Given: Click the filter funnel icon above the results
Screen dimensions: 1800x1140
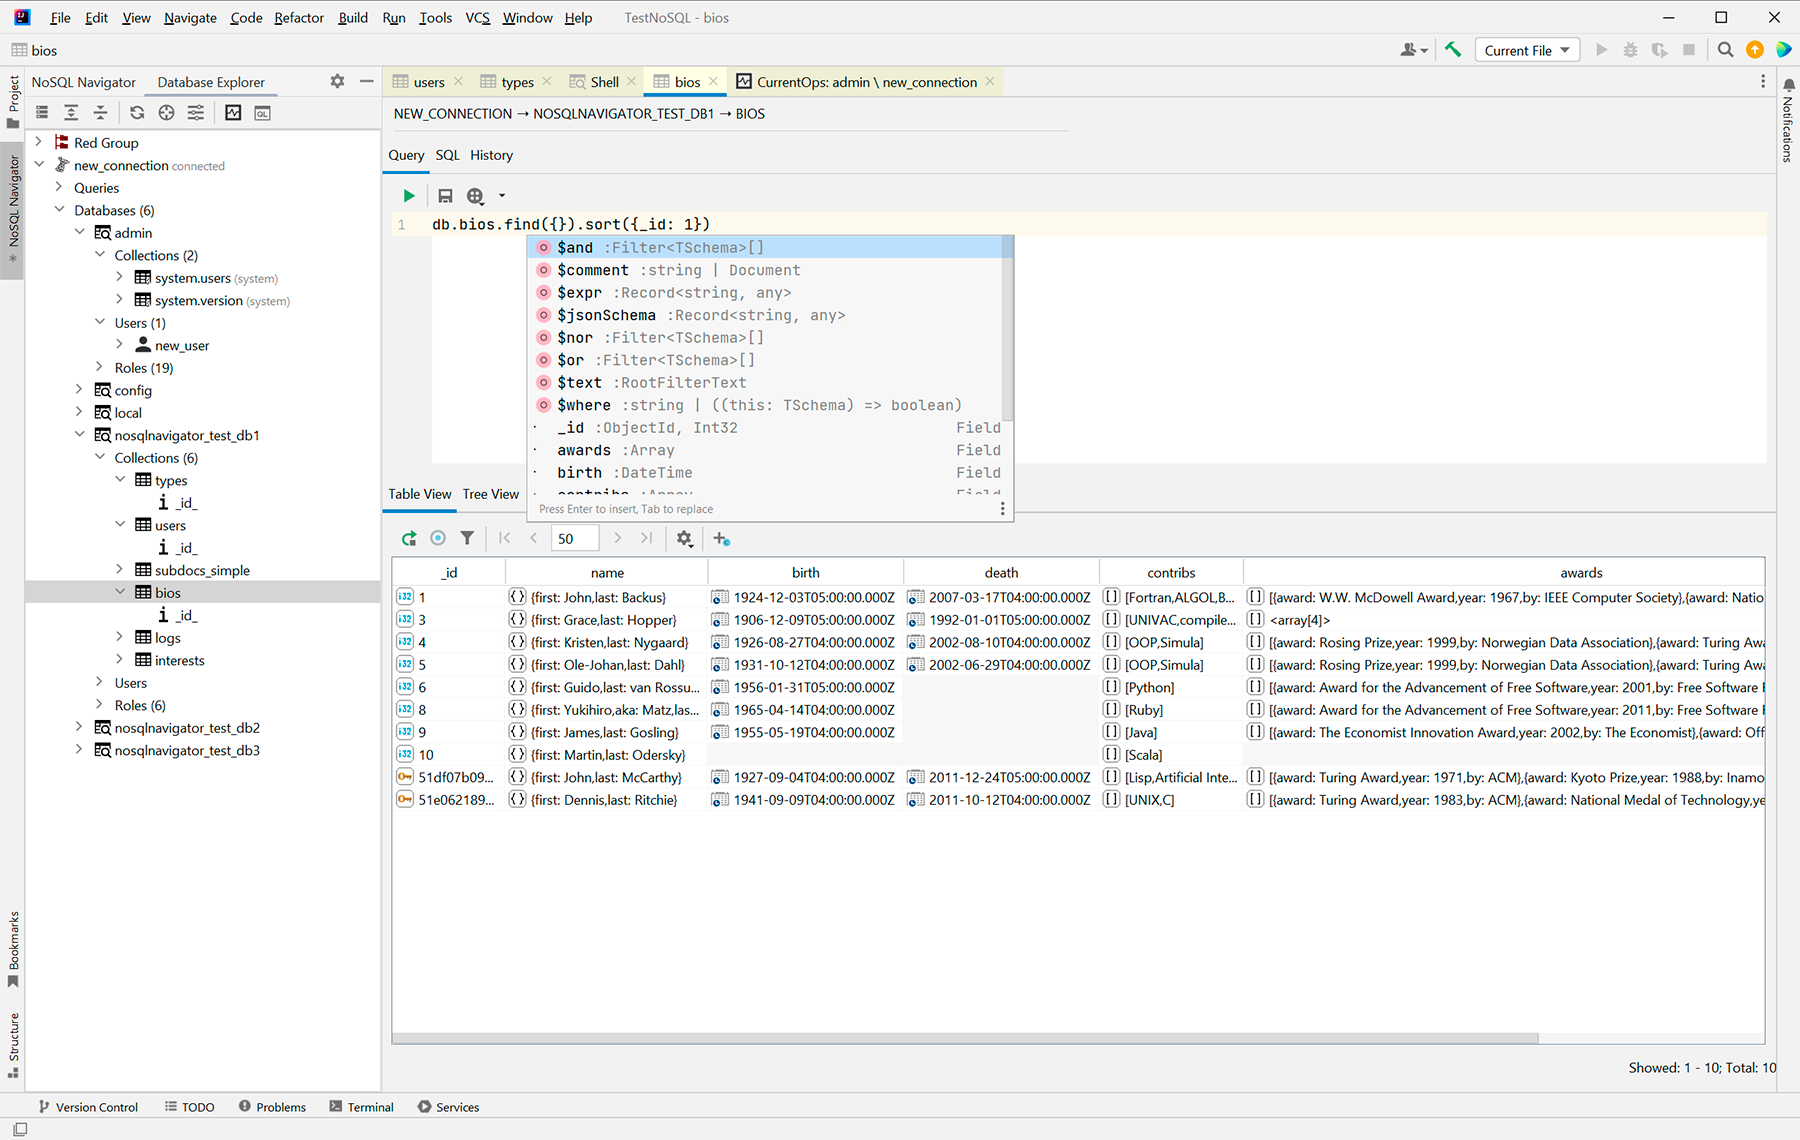Looking at the screenshot, I should [x=467, y=538].
